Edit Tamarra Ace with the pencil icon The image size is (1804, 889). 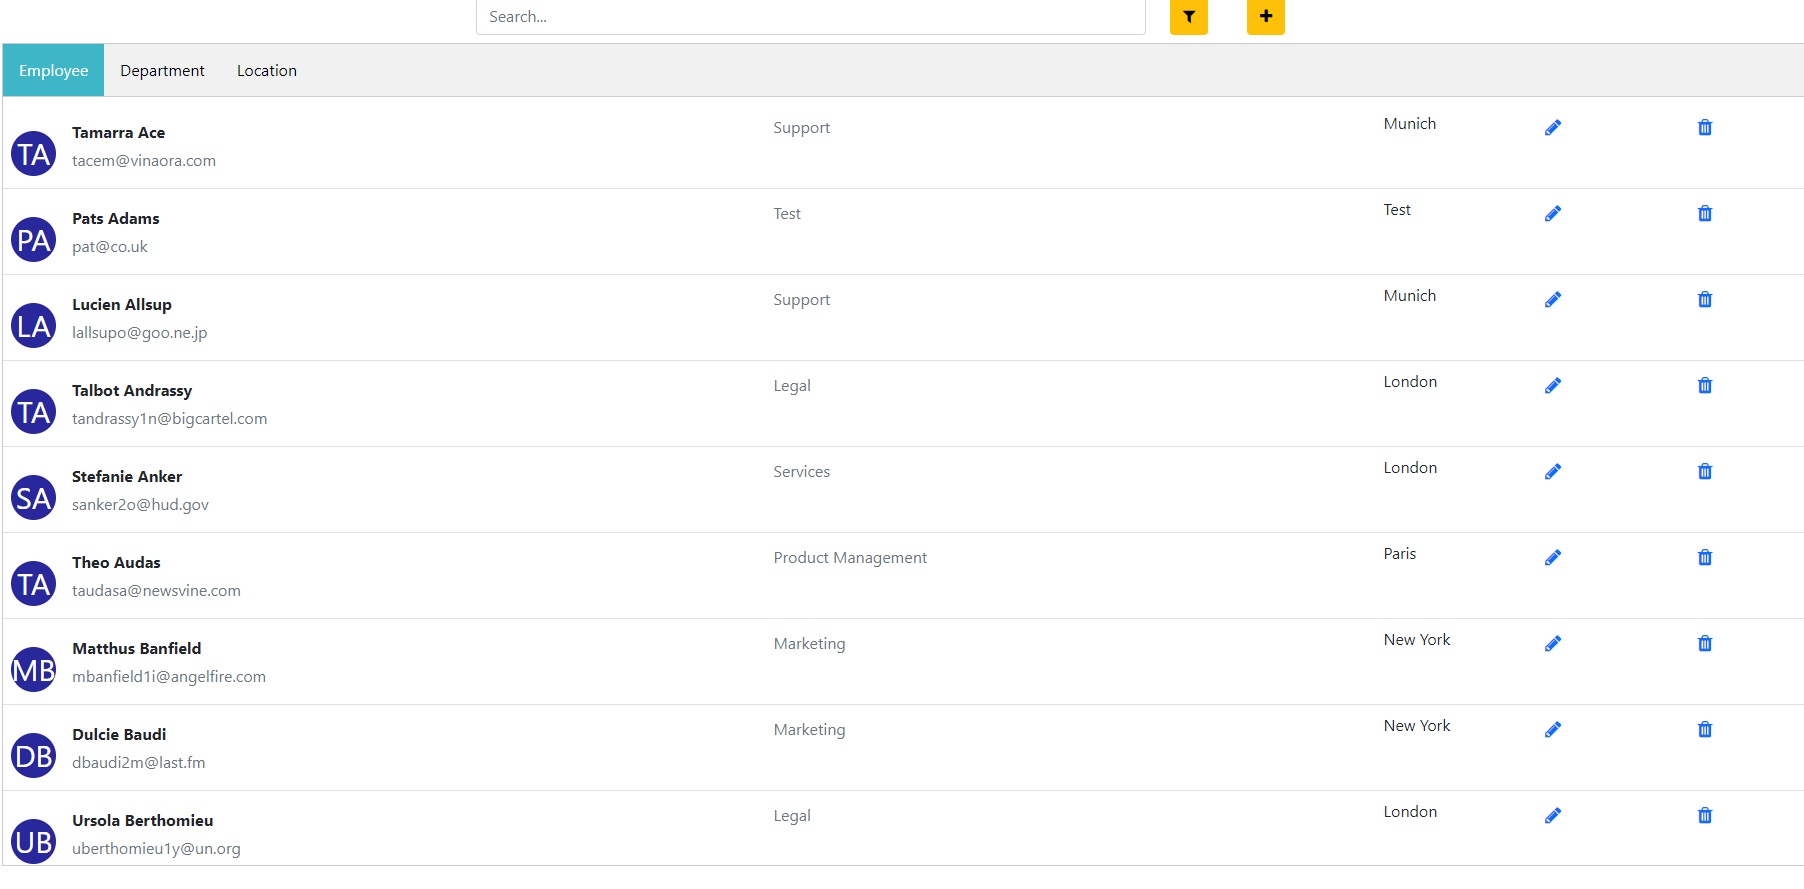[x=1552, y=128]
